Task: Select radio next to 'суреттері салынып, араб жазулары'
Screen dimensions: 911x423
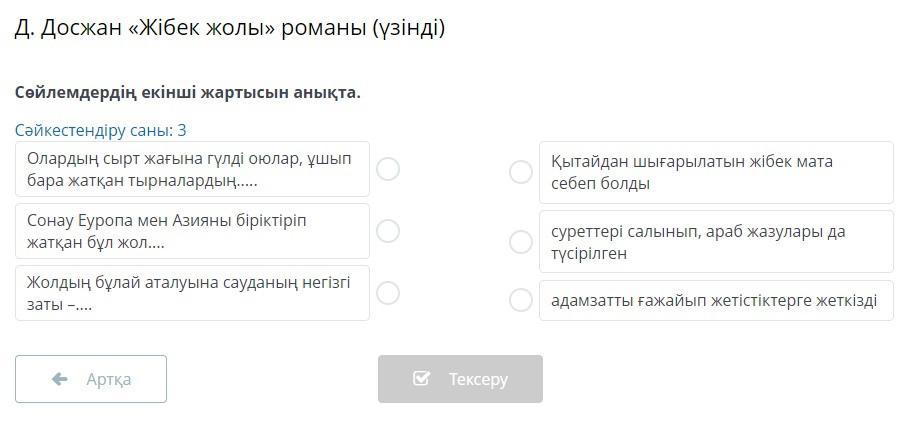Action: click(521, 242)
